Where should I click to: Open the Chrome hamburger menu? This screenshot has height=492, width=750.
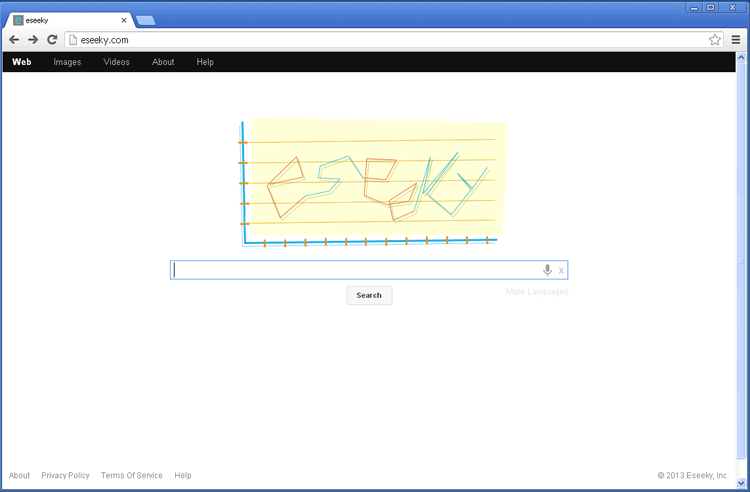click(736, 40)
